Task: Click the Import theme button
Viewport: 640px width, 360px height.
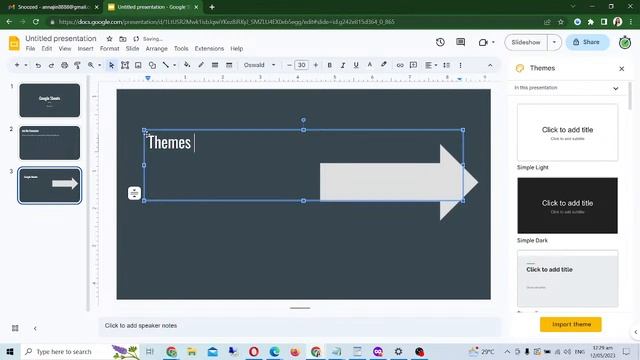Action: point(571,324)
